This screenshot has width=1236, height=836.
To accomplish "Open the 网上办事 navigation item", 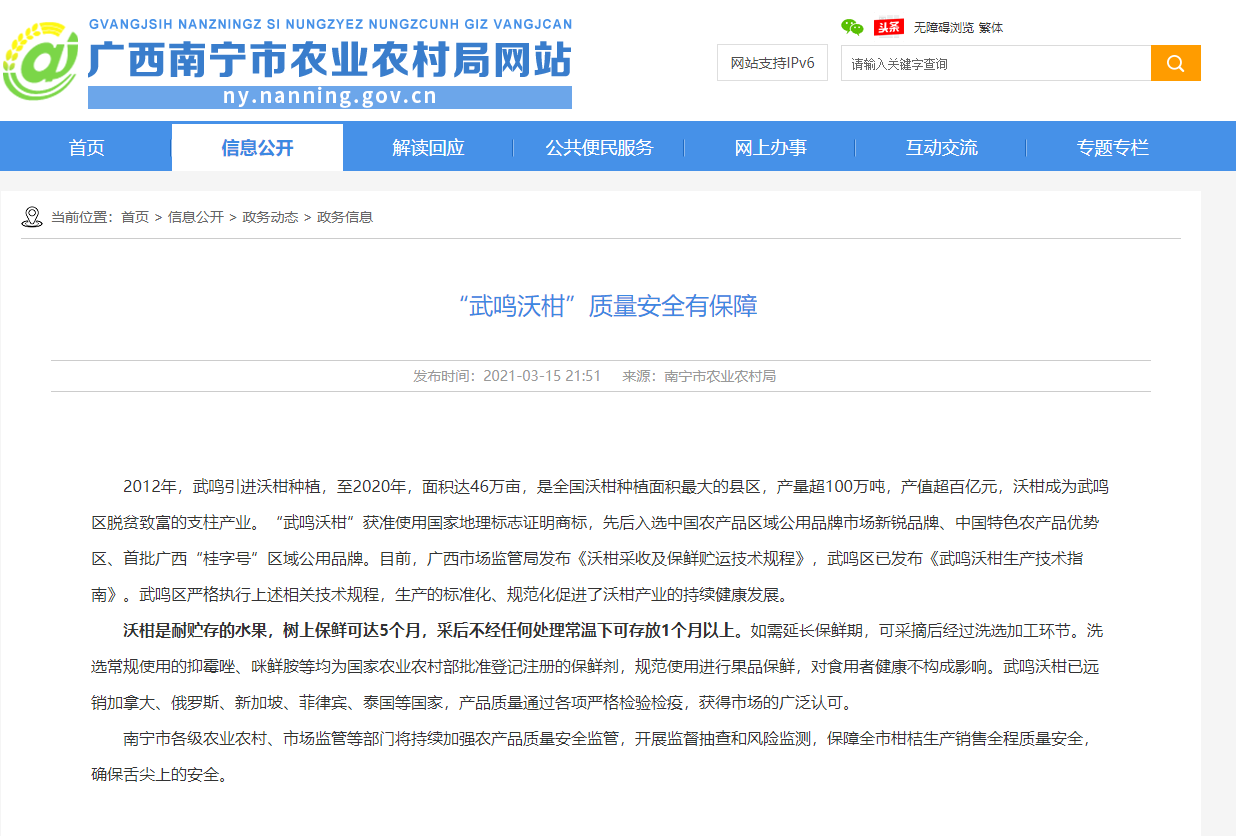I will [x=770, y=148].
